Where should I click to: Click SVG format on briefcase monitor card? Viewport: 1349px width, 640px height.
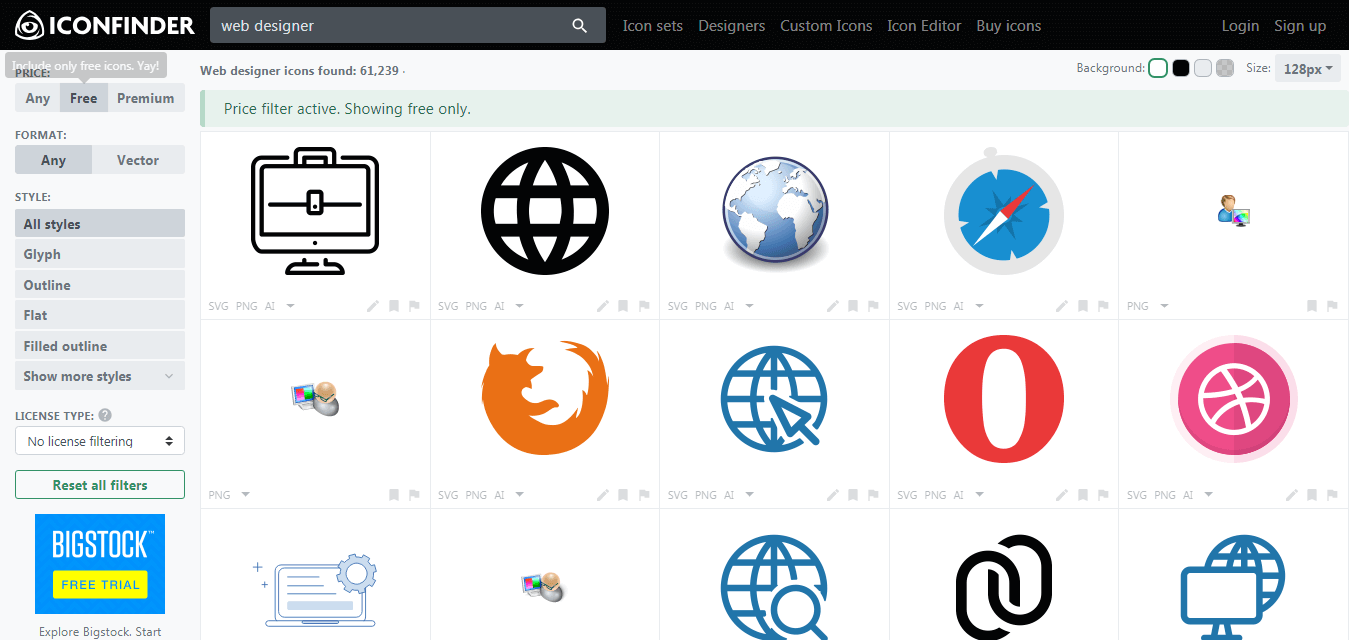pos(218,306)
